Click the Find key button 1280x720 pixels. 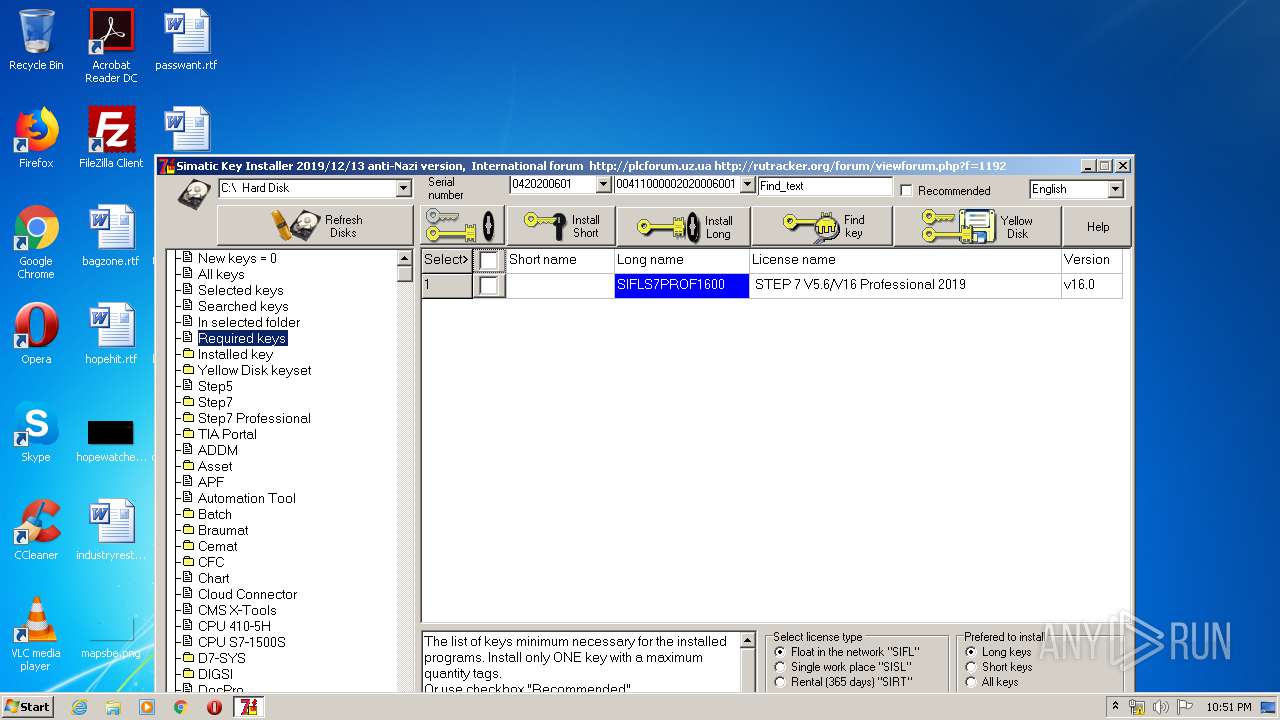[x=821, y=226]
